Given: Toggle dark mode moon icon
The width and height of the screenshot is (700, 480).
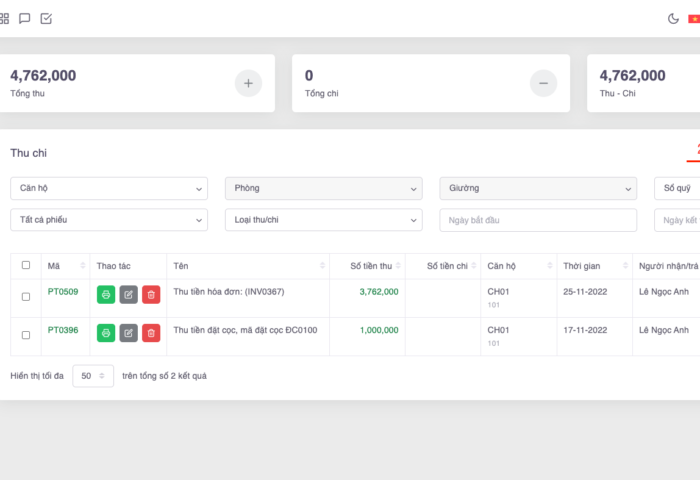Looking at the screenshot, I should click(673, 18).
